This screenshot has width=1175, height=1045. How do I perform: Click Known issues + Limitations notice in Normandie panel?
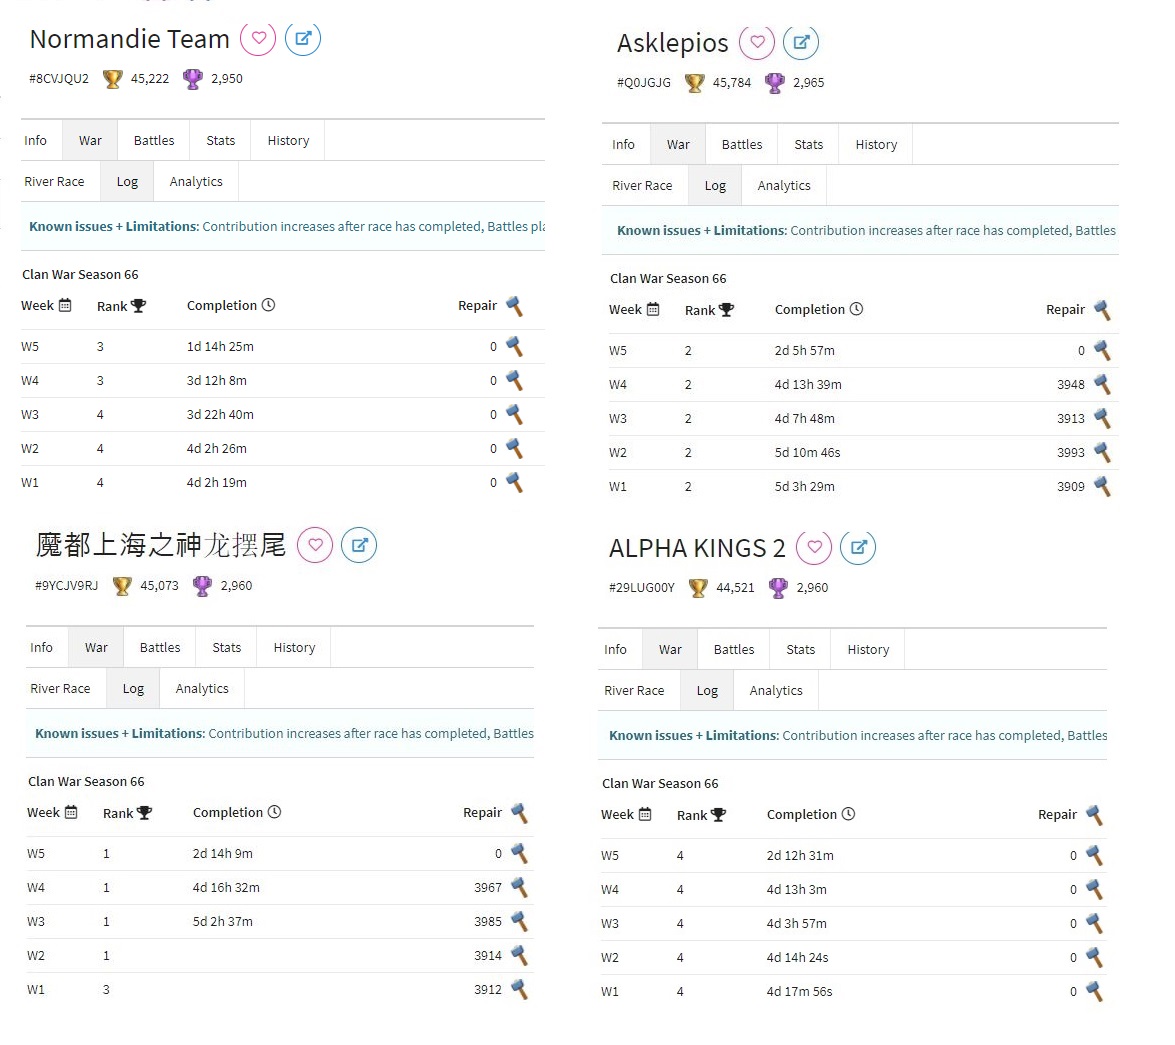pyautogui.click(x=114, y=227)
